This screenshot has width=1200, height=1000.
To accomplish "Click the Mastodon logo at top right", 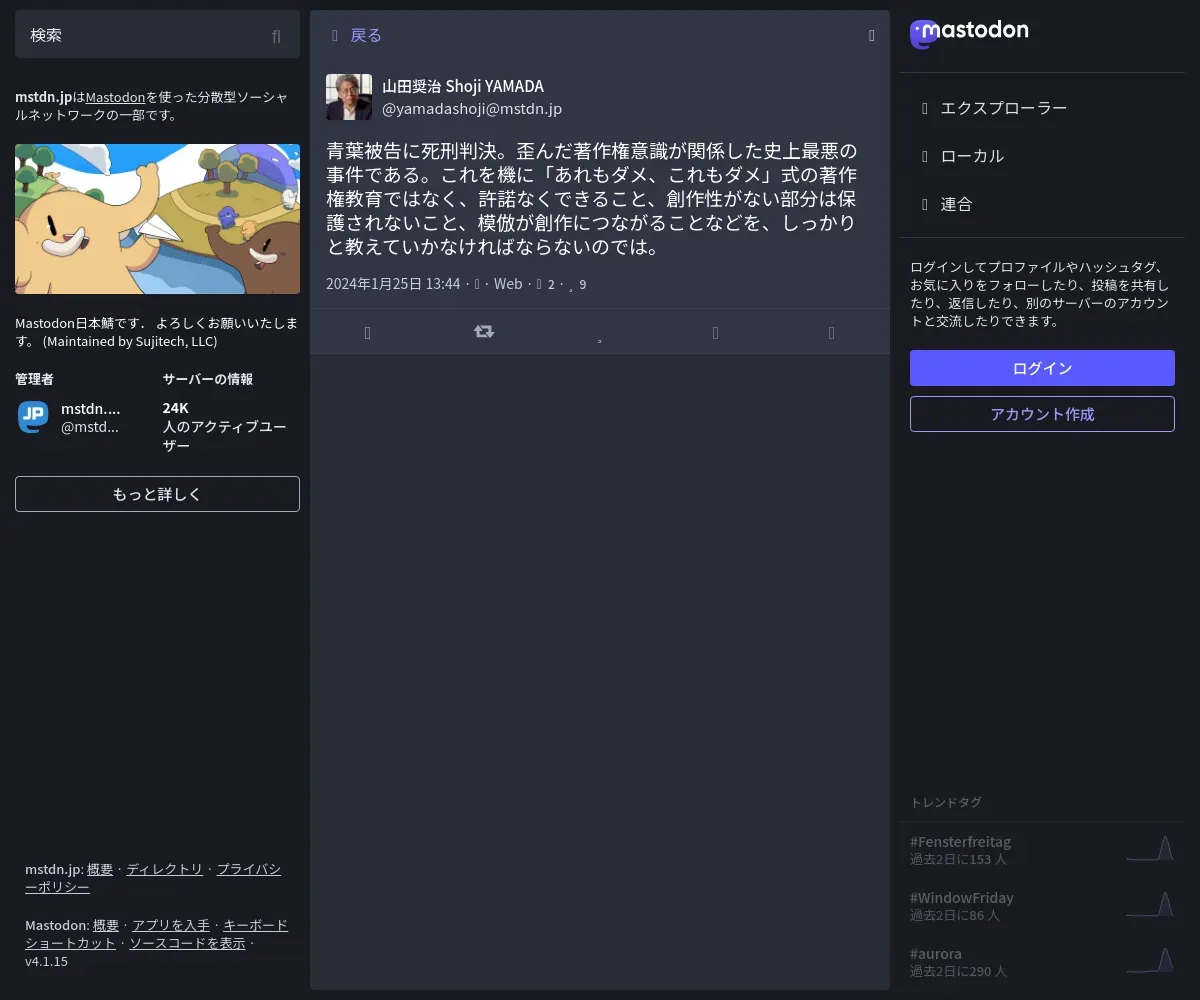I will click(969, 34).
